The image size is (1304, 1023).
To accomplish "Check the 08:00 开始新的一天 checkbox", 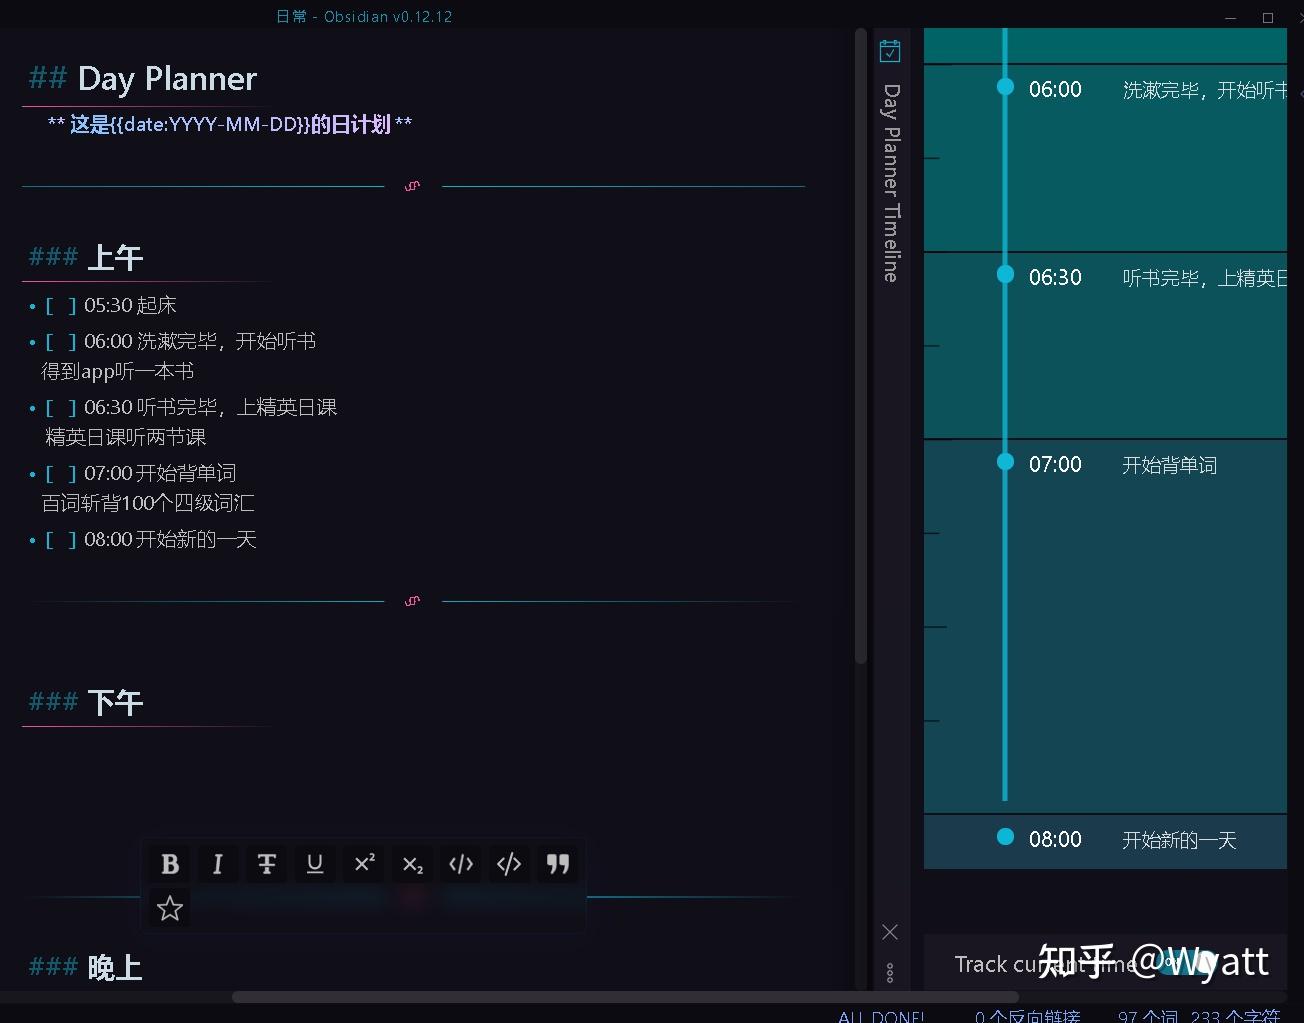I will tap(59, 539).
